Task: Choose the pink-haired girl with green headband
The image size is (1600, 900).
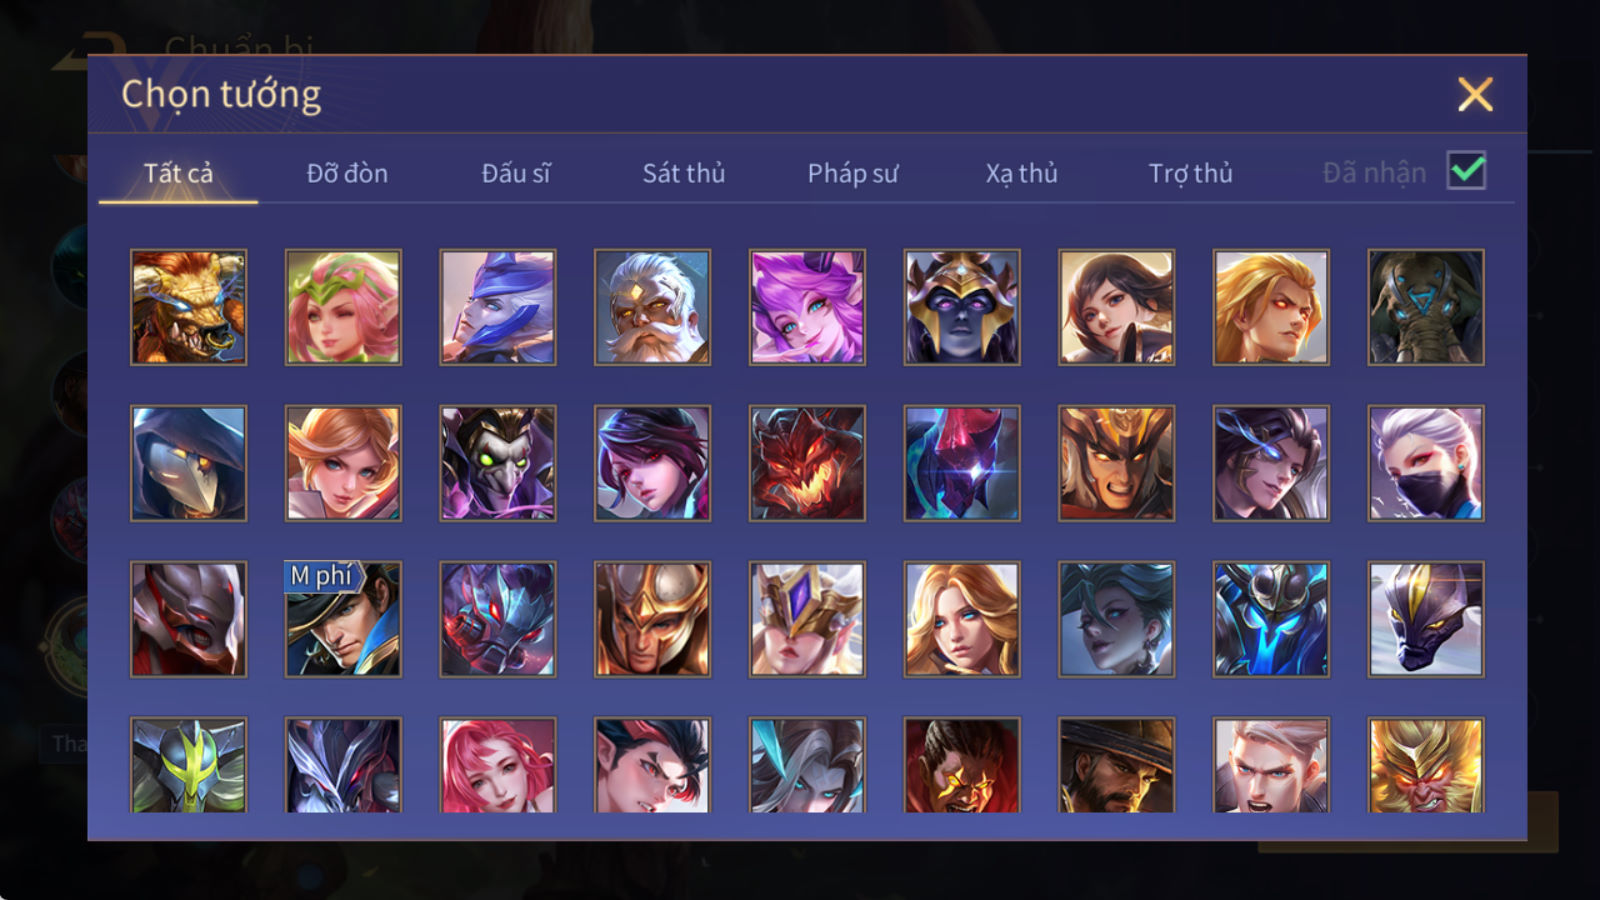Action: 343,307
